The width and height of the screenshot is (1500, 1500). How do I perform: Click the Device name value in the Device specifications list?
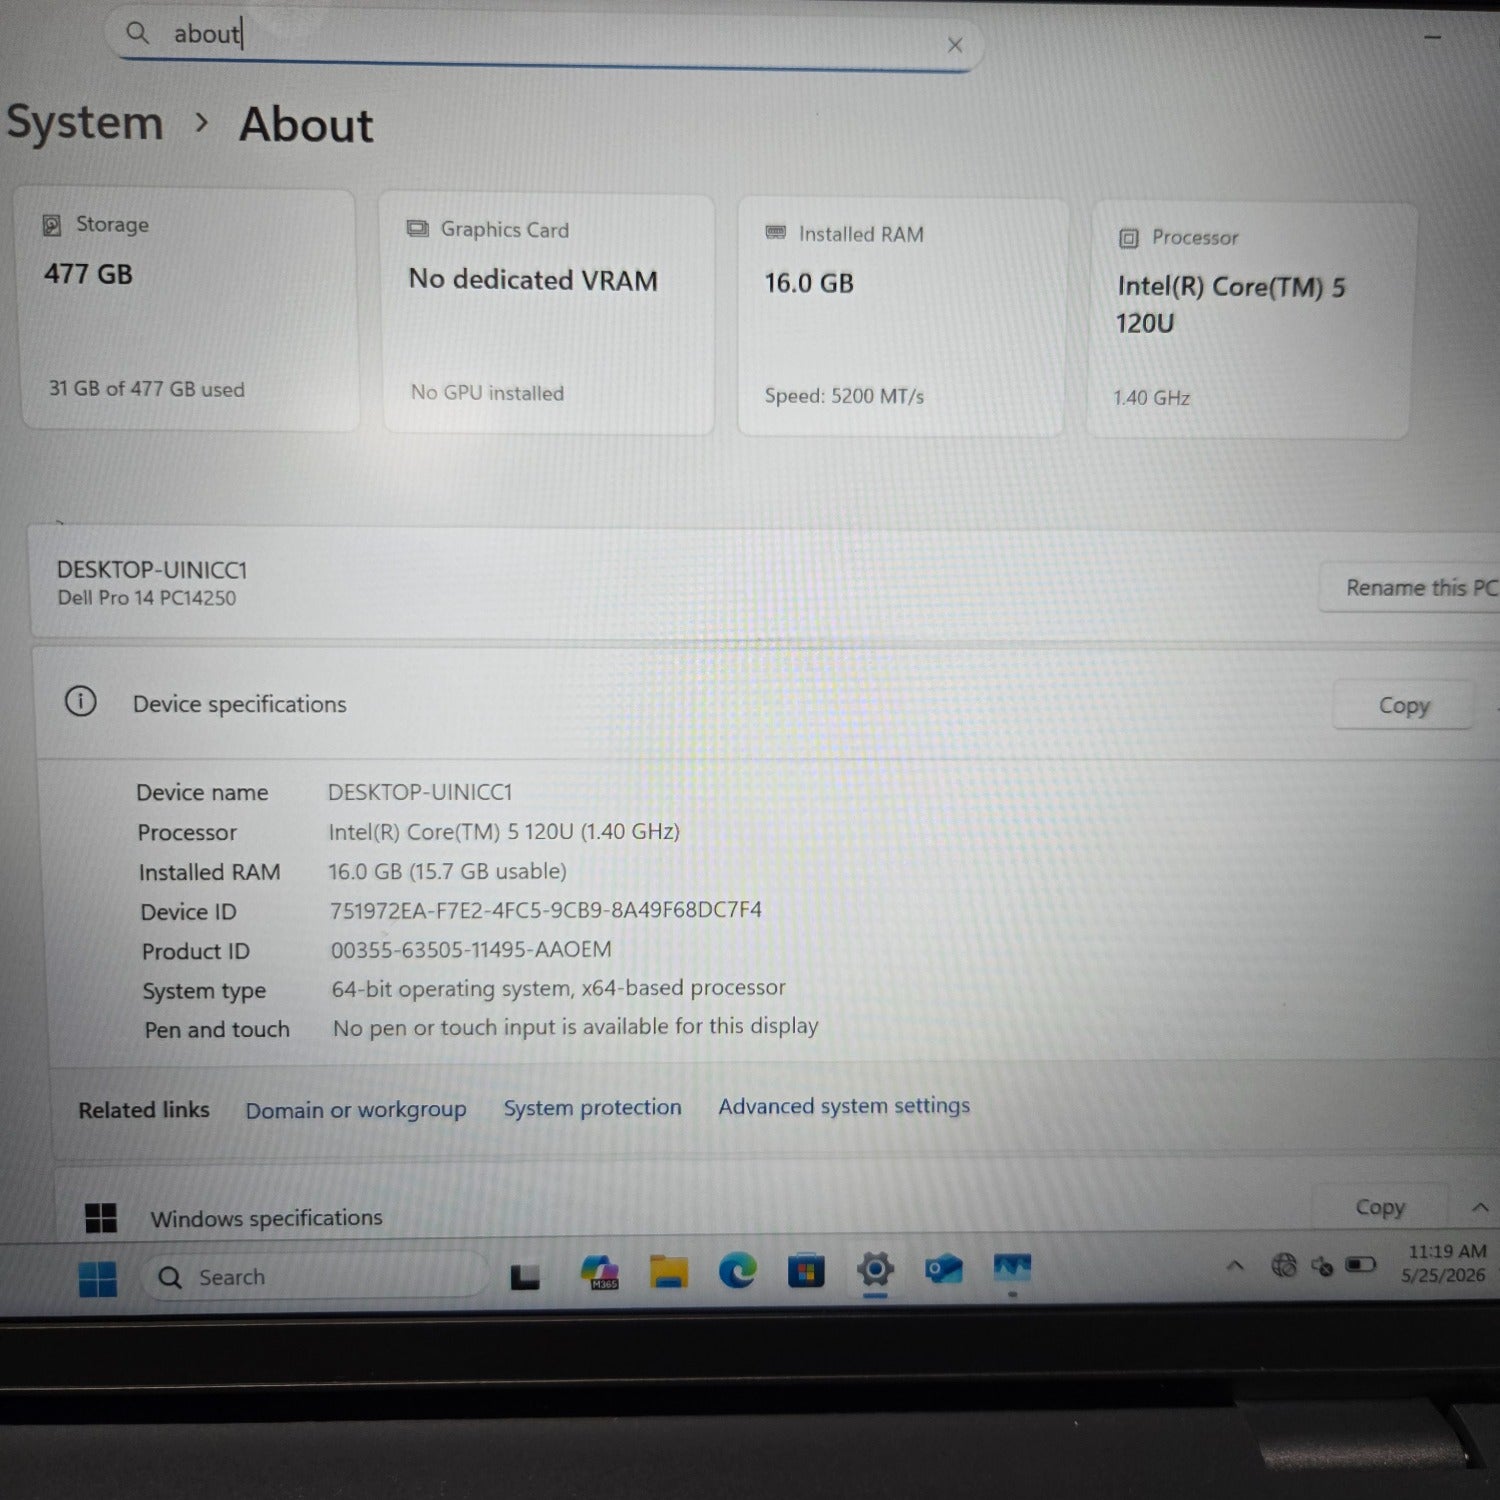420,792
